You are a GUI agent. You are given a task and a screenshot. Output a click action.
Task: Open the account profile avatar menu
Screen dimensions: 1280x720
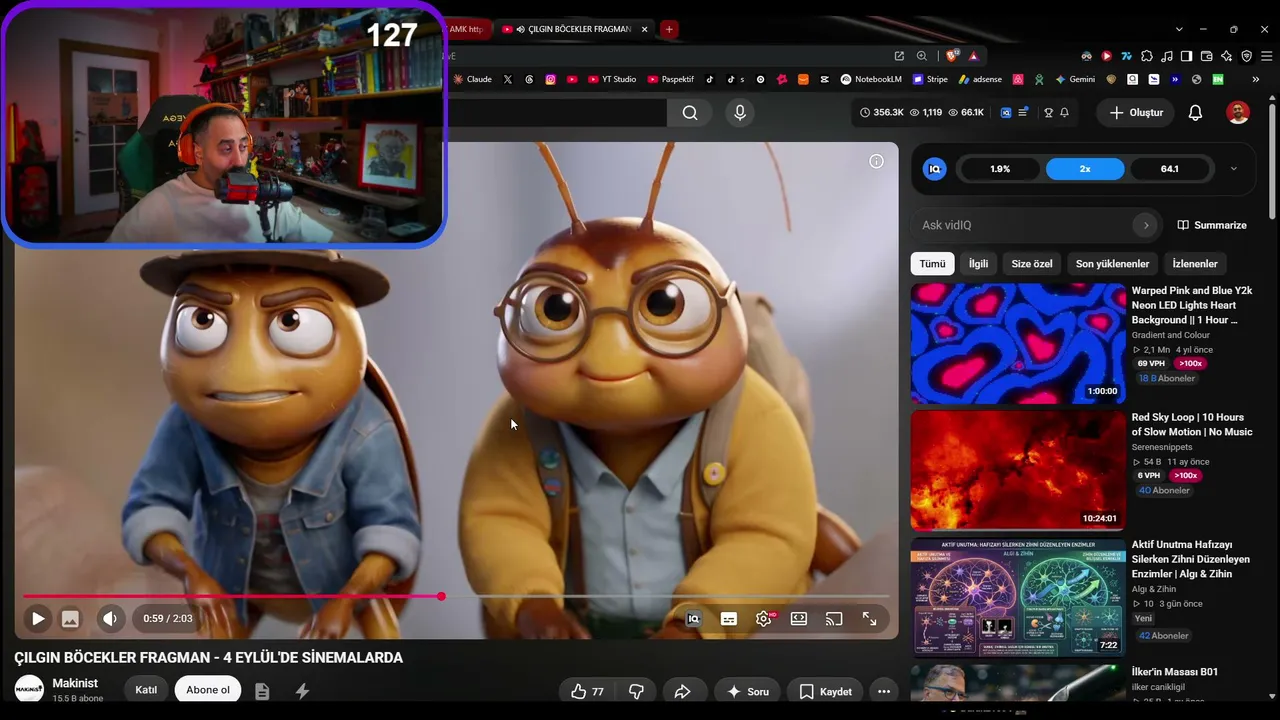[1238, 113]
